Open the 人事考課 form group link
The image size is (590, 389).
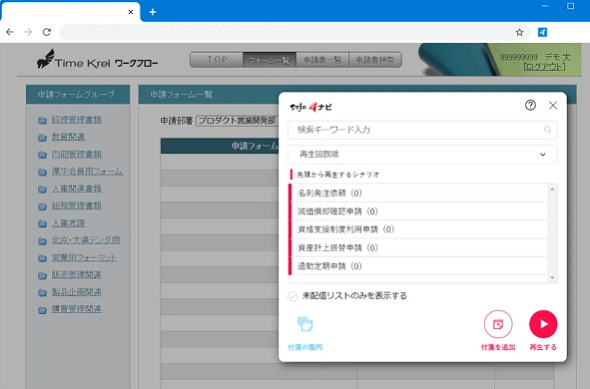[x=68, y=223]
